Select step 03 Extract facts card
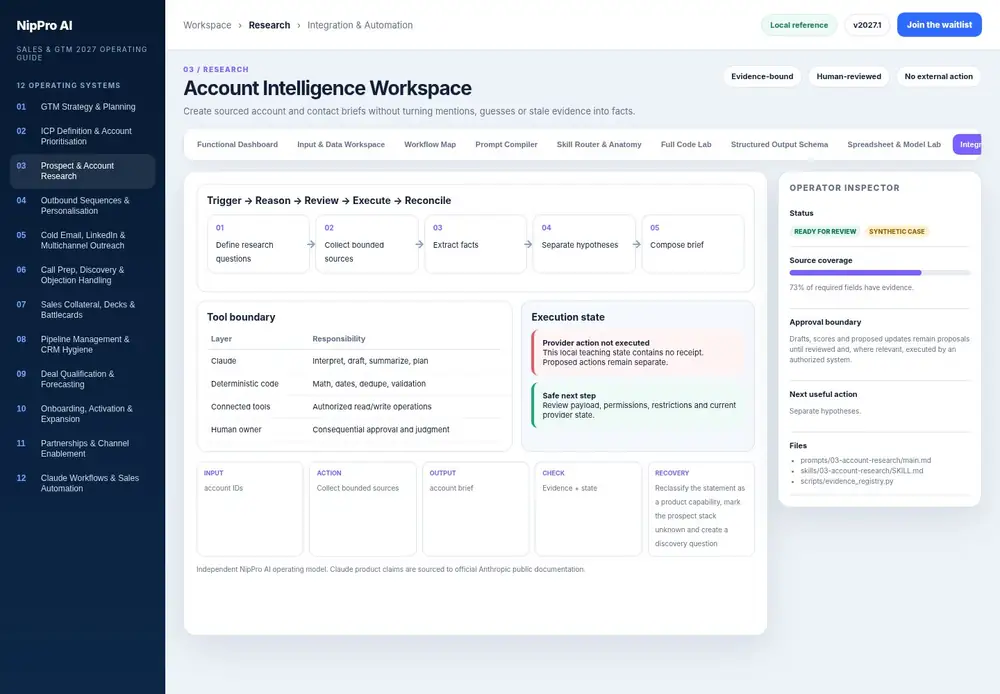 pos(476,244)
